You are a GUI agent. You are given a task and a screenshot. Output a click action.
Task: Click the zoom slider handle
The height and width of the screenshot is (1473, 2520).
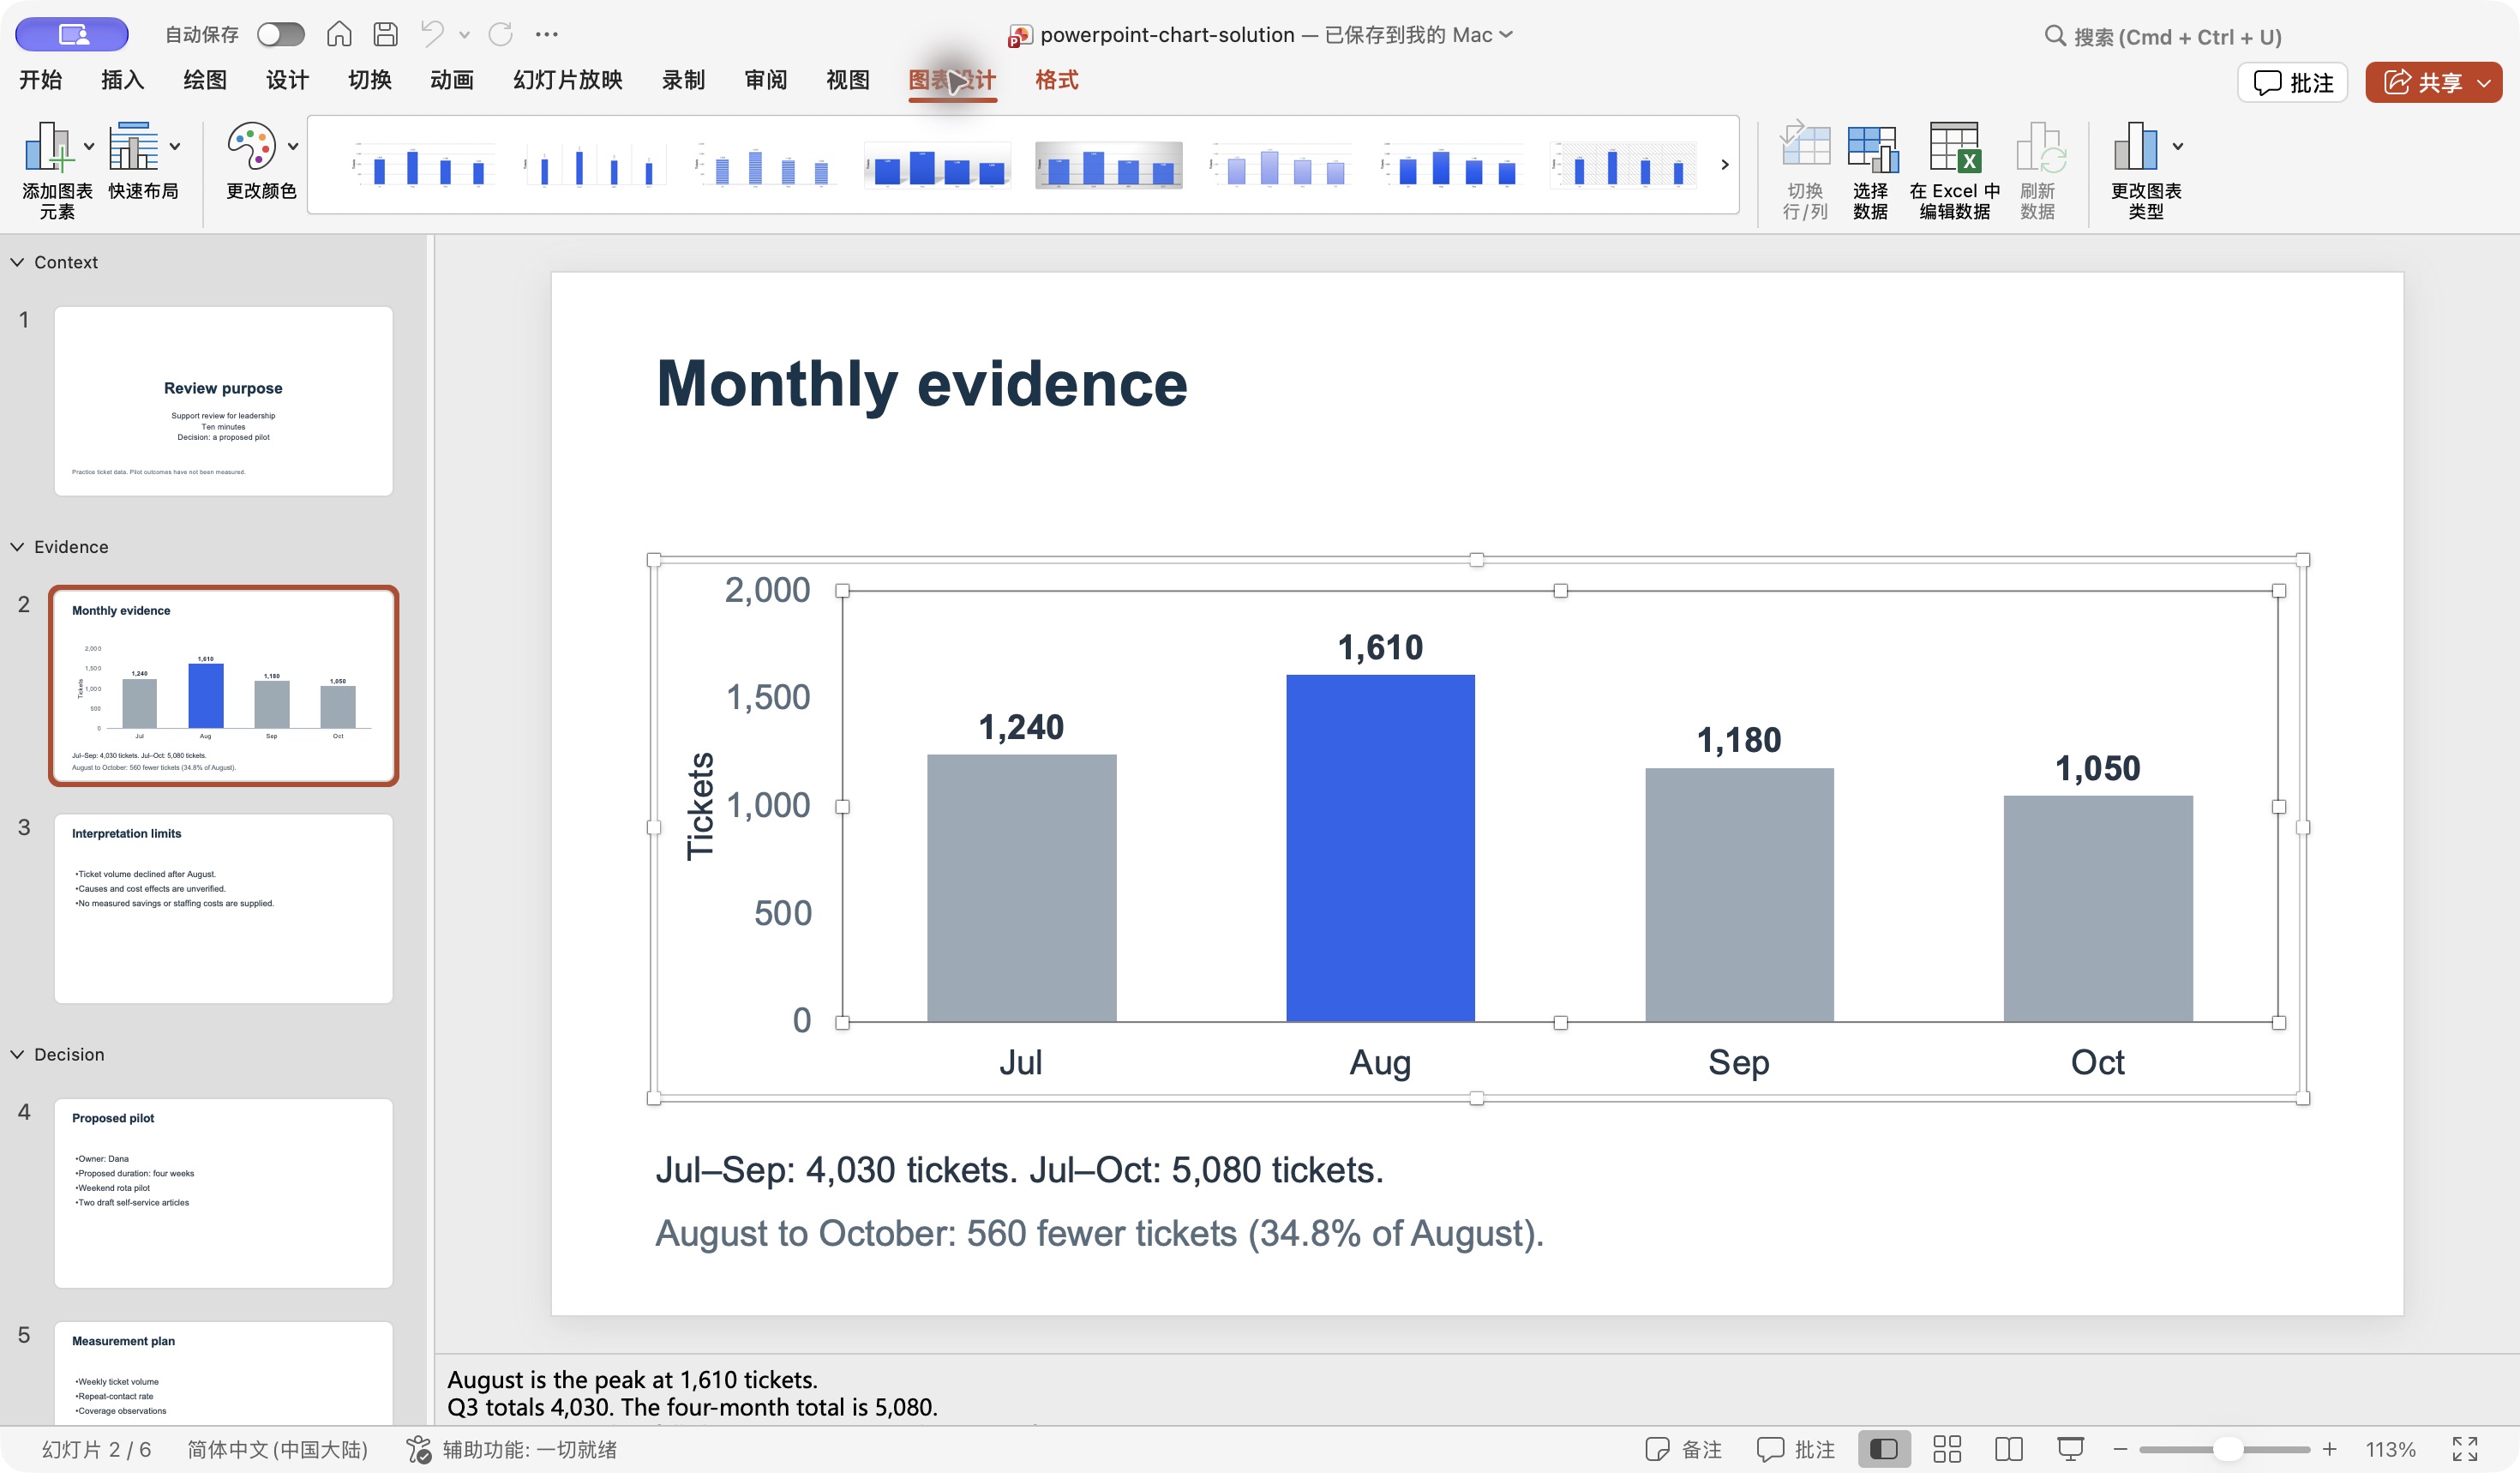pyautogui.click(x=2227, y=1450)
